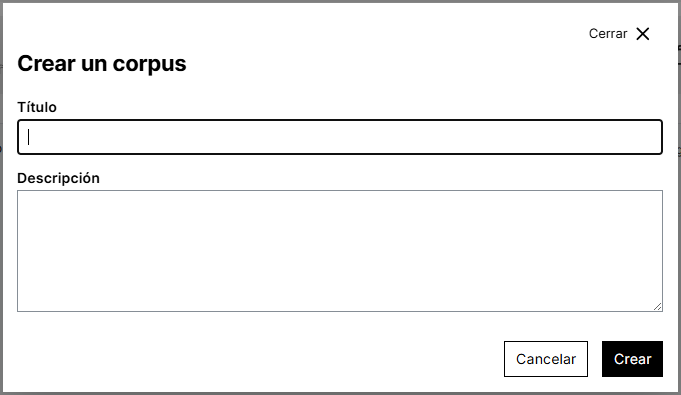
Task: Click the Cerrar text label
Action: [608, 34]
